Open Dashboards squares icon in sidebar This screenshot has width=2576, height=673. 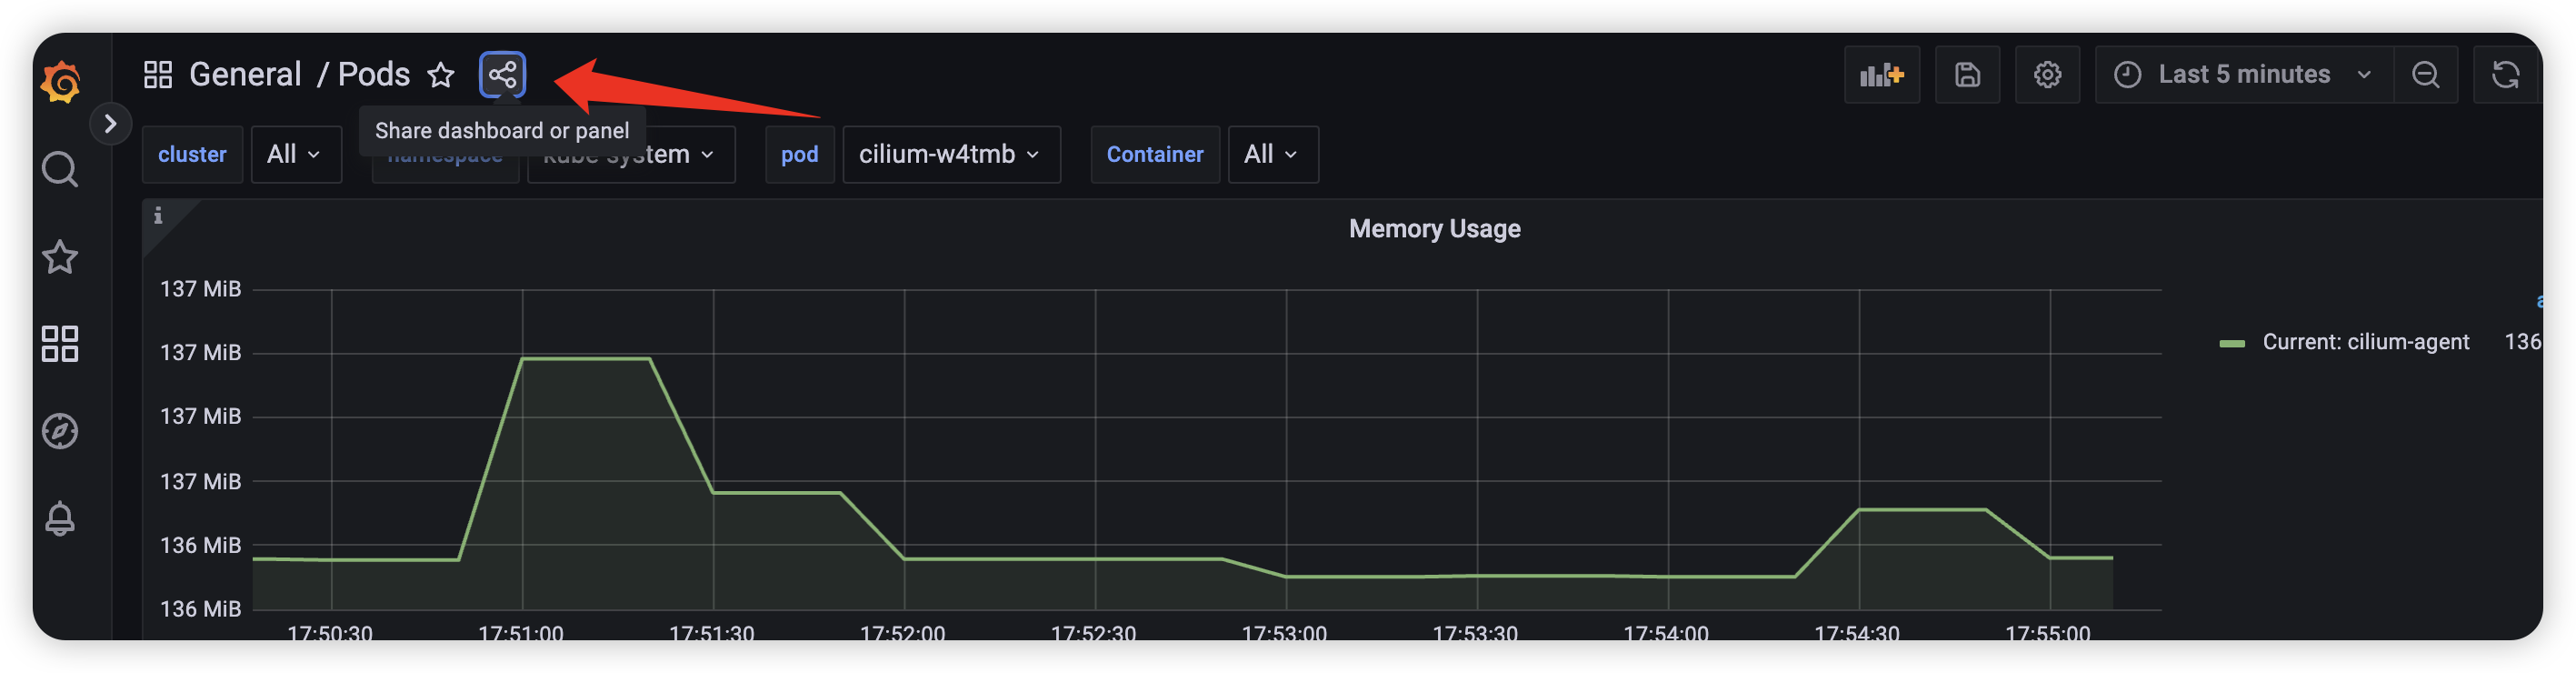pos(60,344)
